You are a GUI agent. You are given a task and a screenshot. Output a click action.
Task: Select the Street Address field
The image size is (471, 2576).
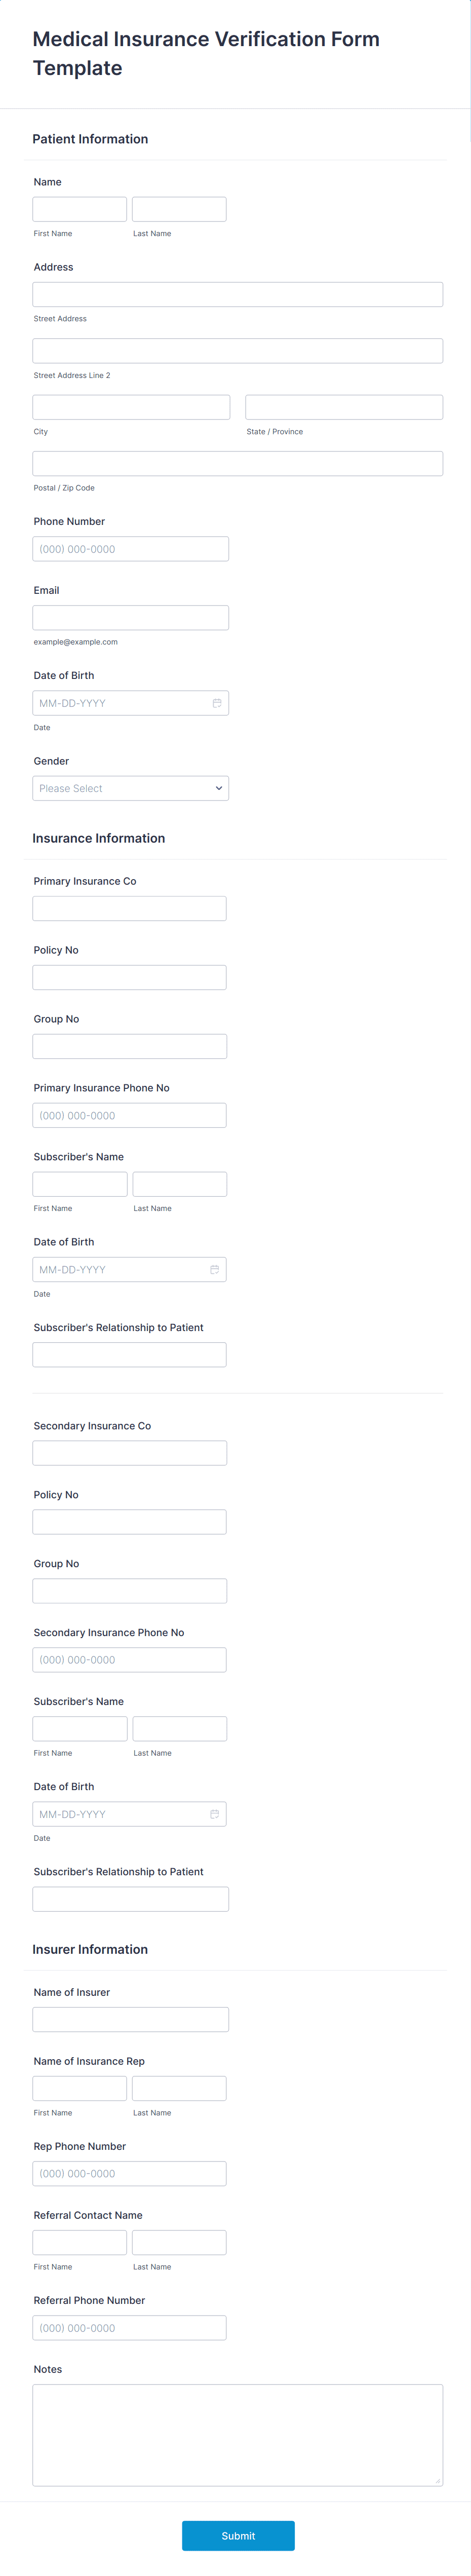[237, 294]
